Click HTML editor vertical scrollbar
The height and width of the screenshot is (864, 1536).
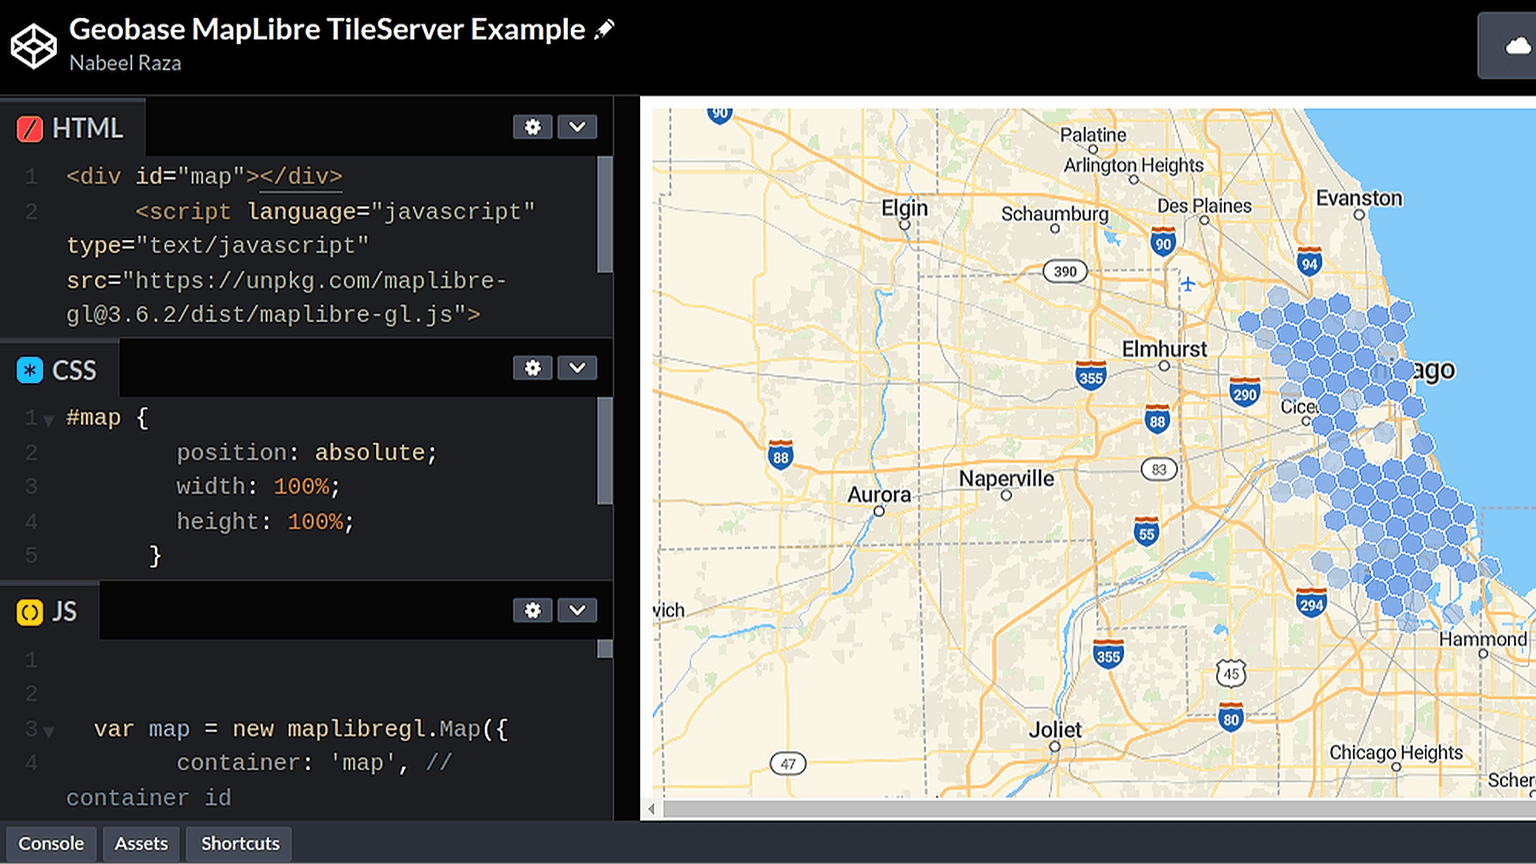pyautogui.click(x=605, y=215)
